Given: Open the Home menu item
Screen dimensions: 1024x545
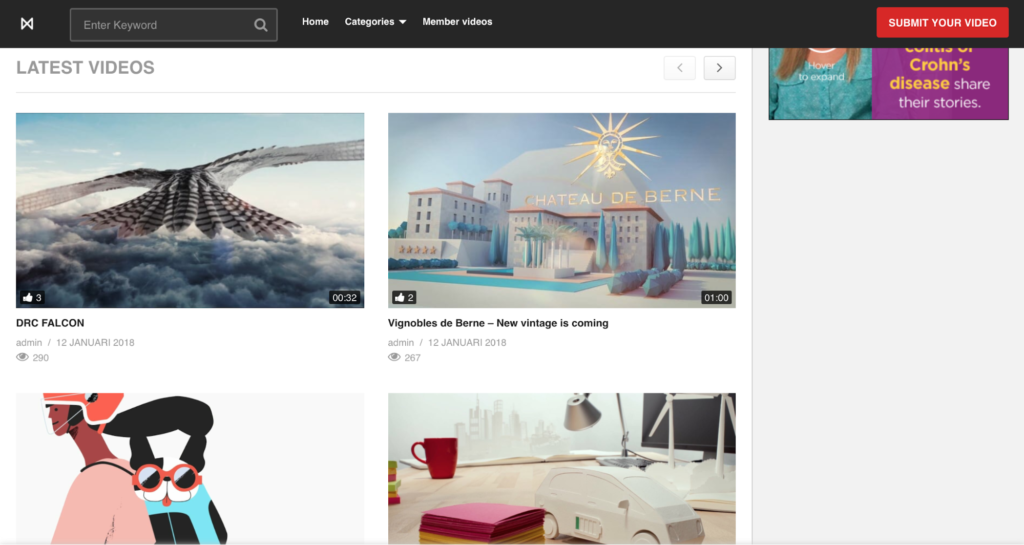Looking at the screenshot, I should pos(315,22).
